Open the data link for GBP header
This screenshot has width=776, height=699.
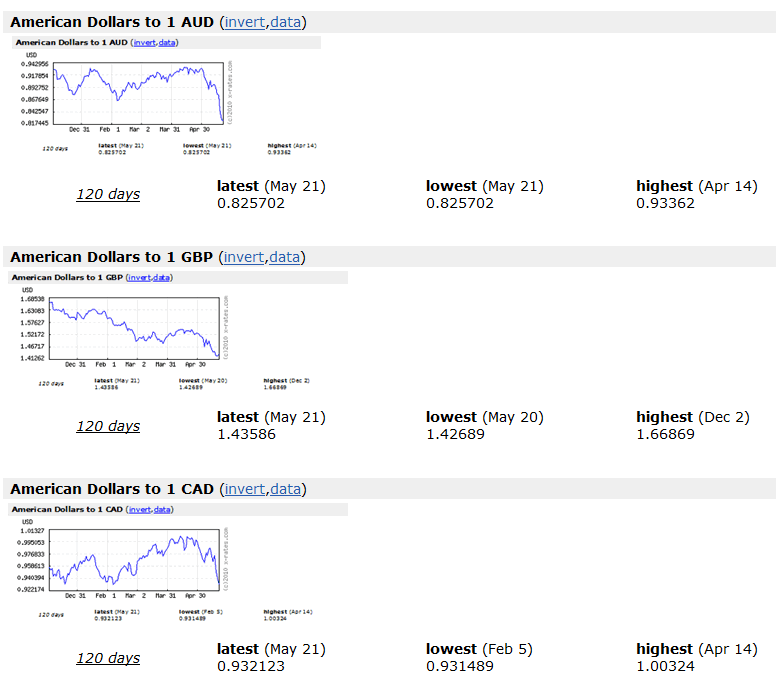(x=285, y=257)
